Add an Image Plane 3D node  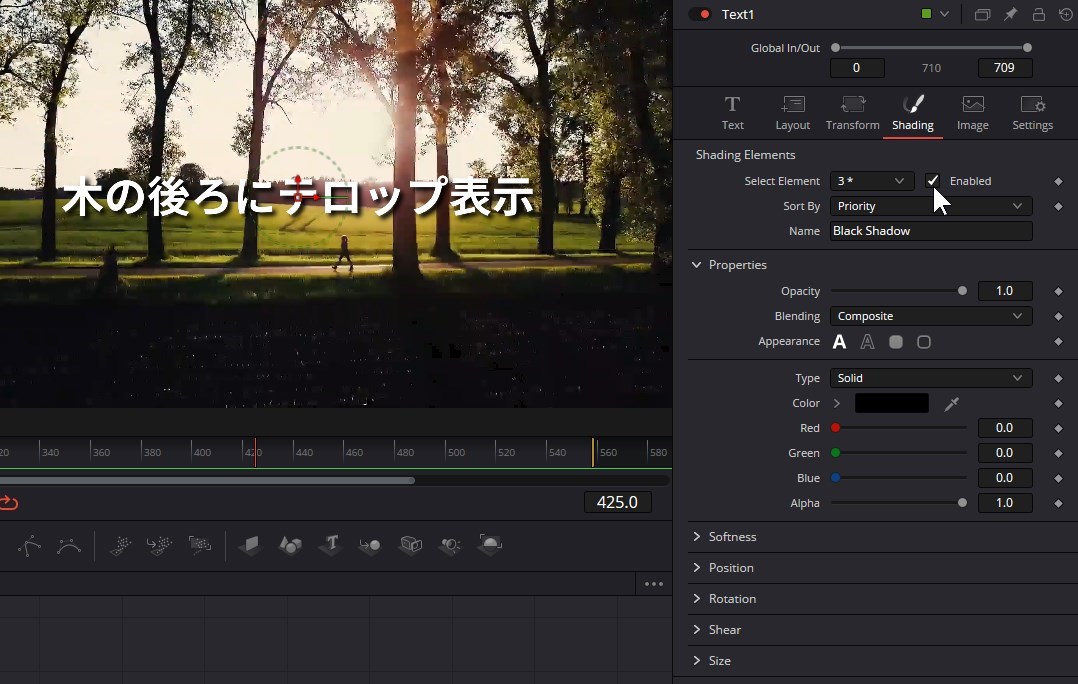tap(250, 546)
